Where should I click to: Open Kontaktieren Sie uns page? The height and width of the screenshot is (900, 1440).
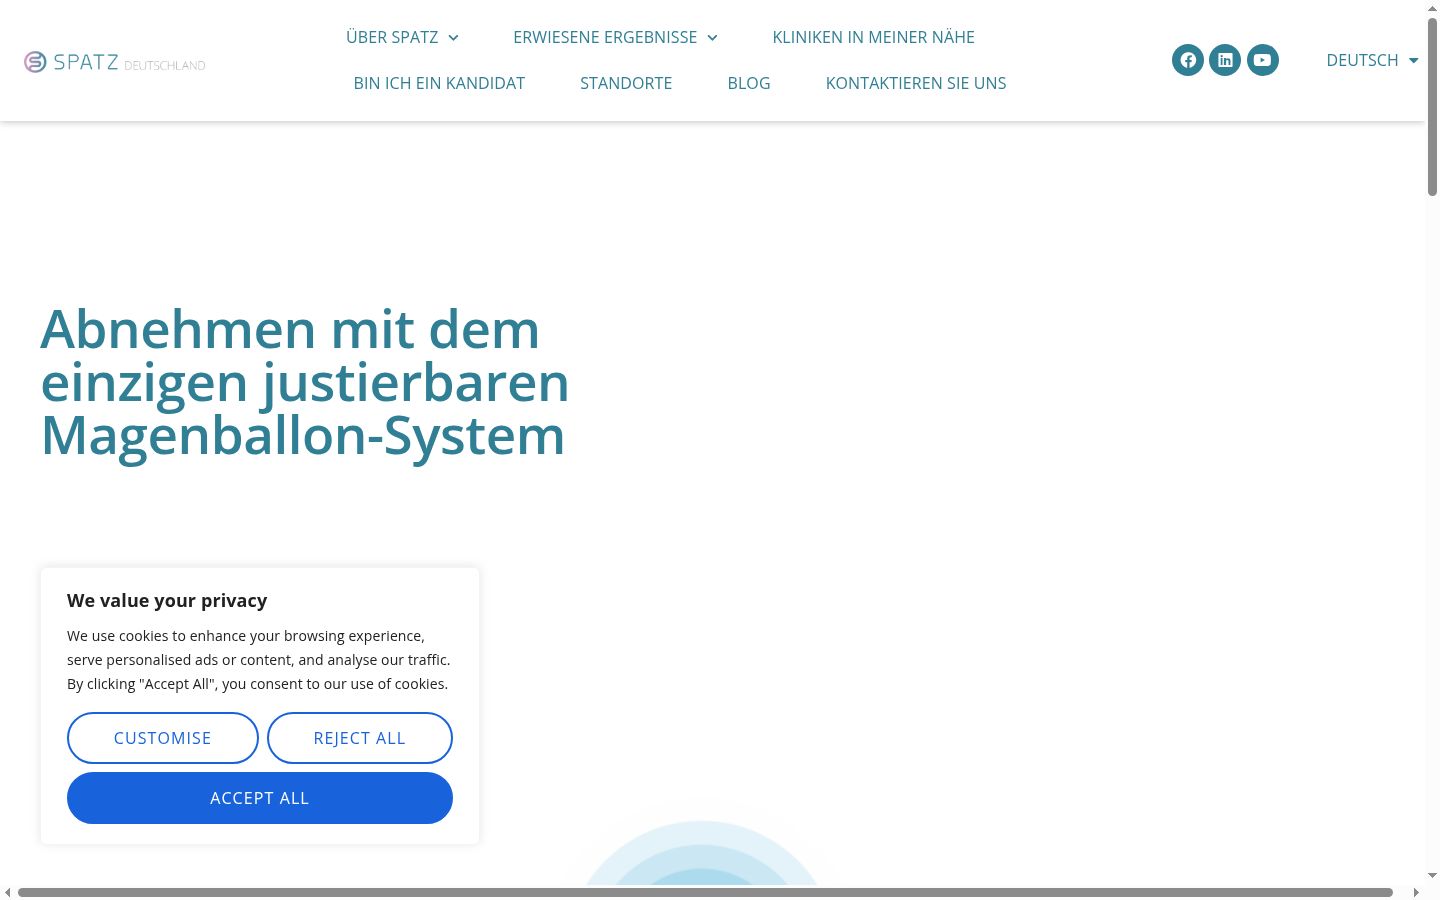pyautogui.click(x=916, y=83)
